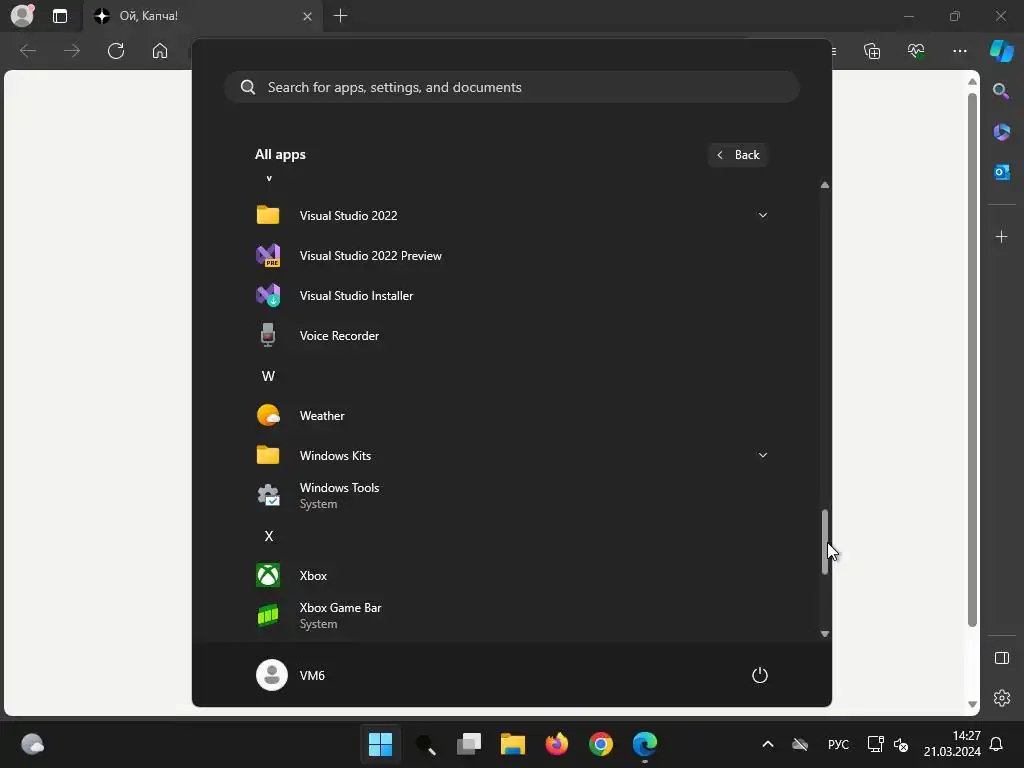Viewport: 1024px width, 768px height.
Task: Click Edge sidebar search icon
Action: tap(1001, 91)
